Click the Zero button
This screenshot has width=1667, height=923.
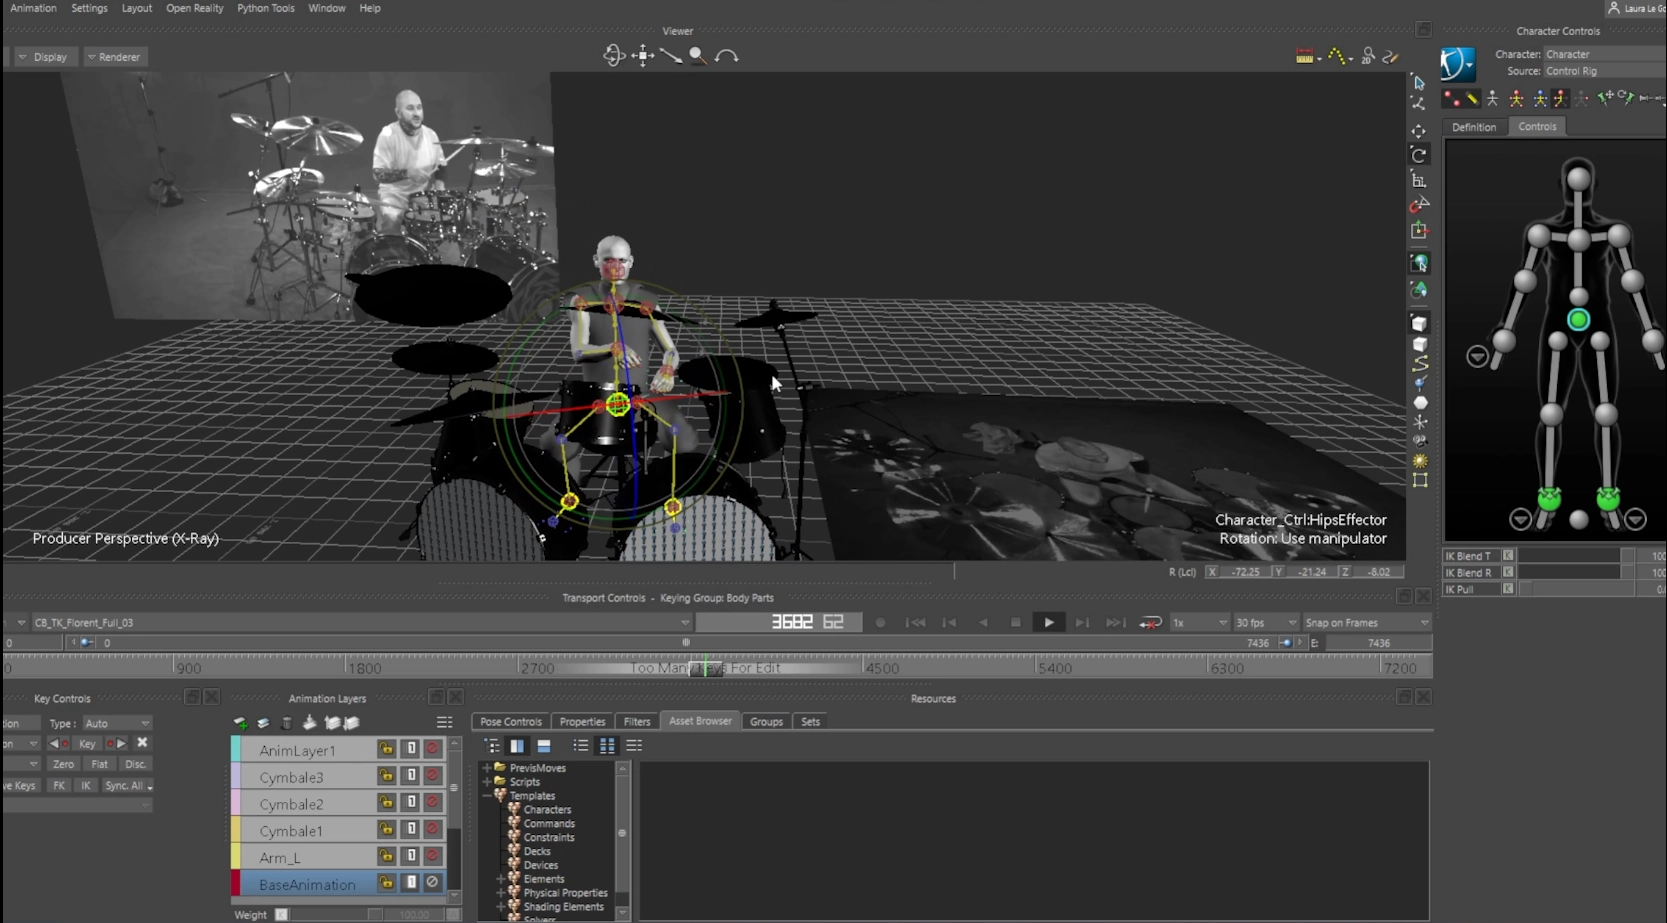tap(63, 764)
